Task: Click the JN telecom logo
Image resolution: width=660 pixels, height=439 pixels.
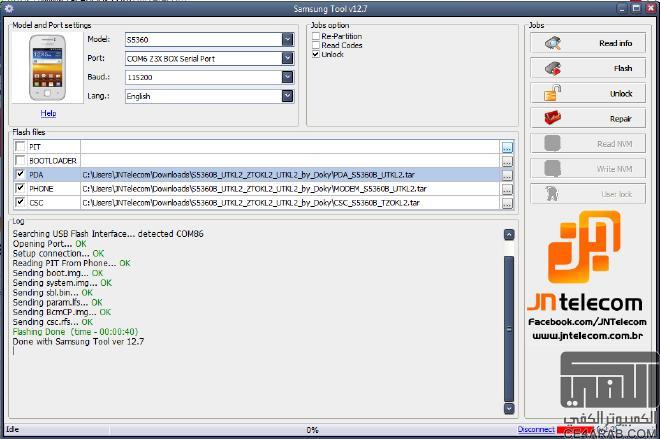Action: [x=585, y=261]
